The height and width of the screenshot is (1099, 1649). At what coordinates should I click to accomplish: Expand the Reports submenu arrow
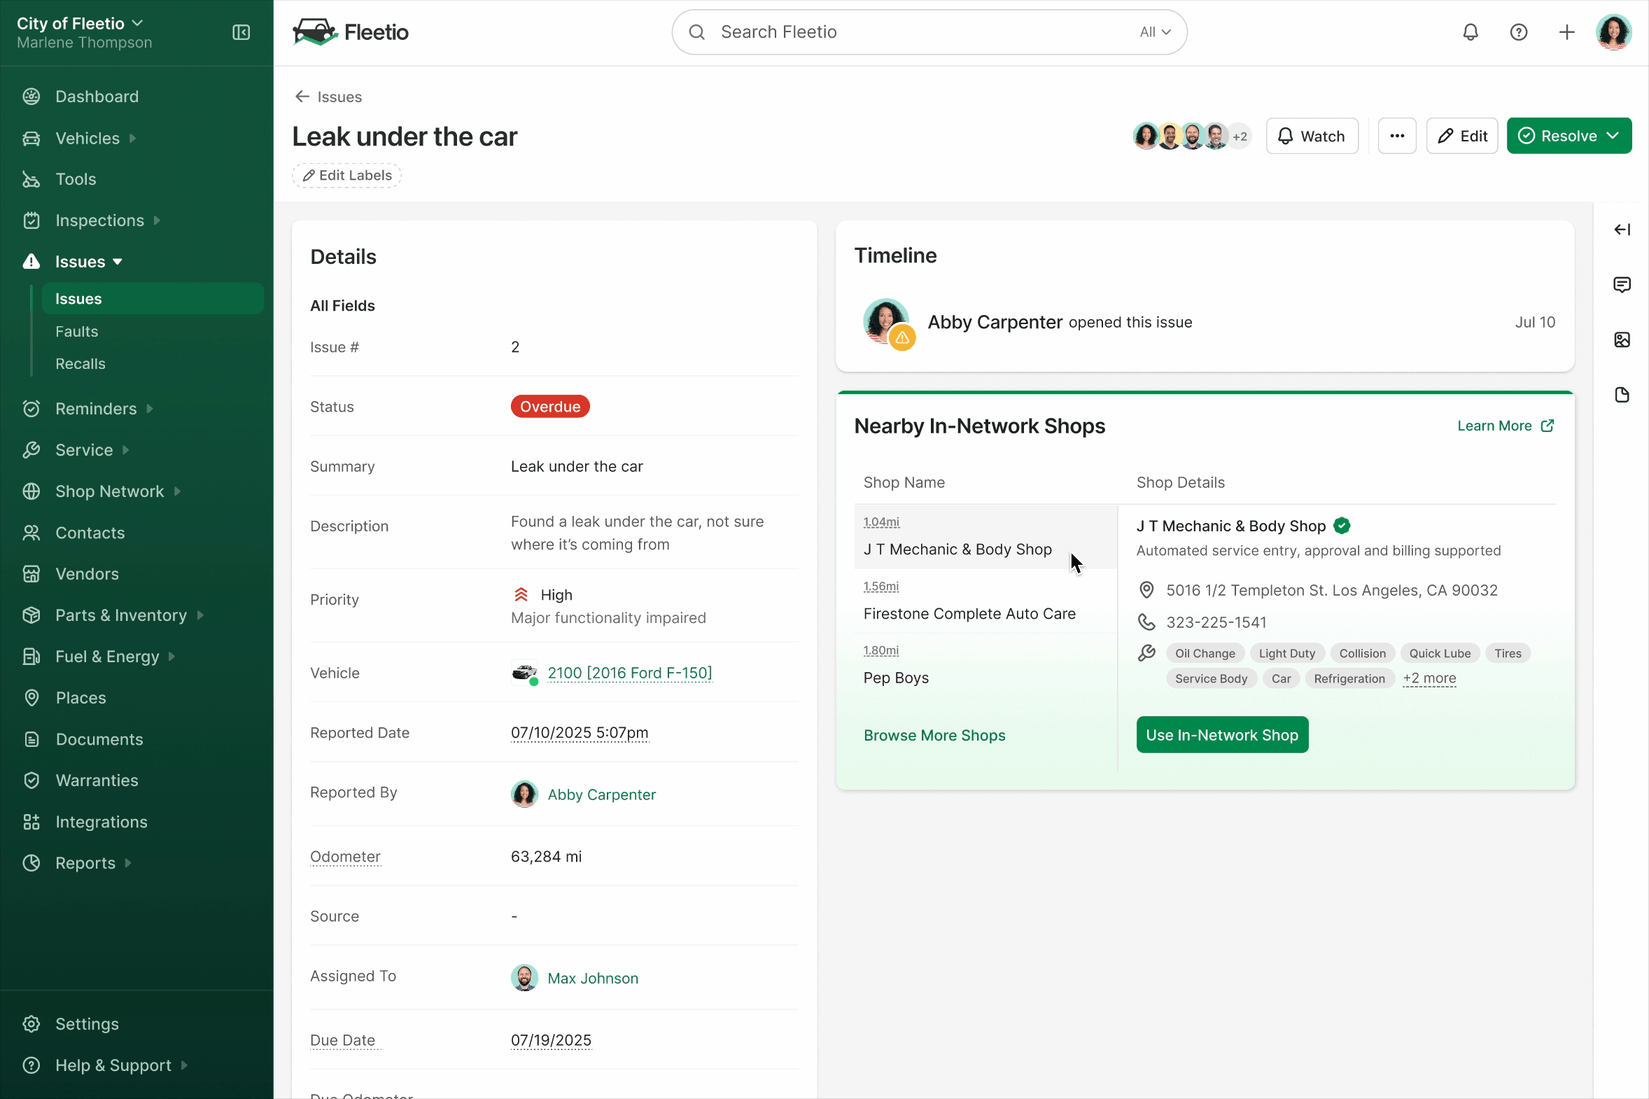pyautogui.click(x=128, y=863)
